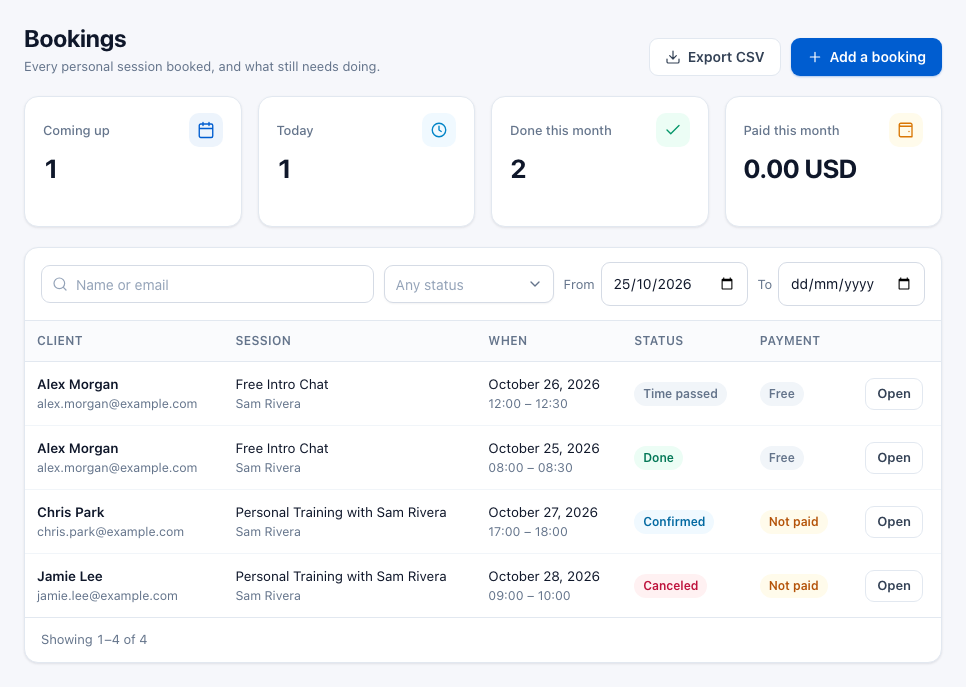Export bookings as CSV

click(715, 57)
